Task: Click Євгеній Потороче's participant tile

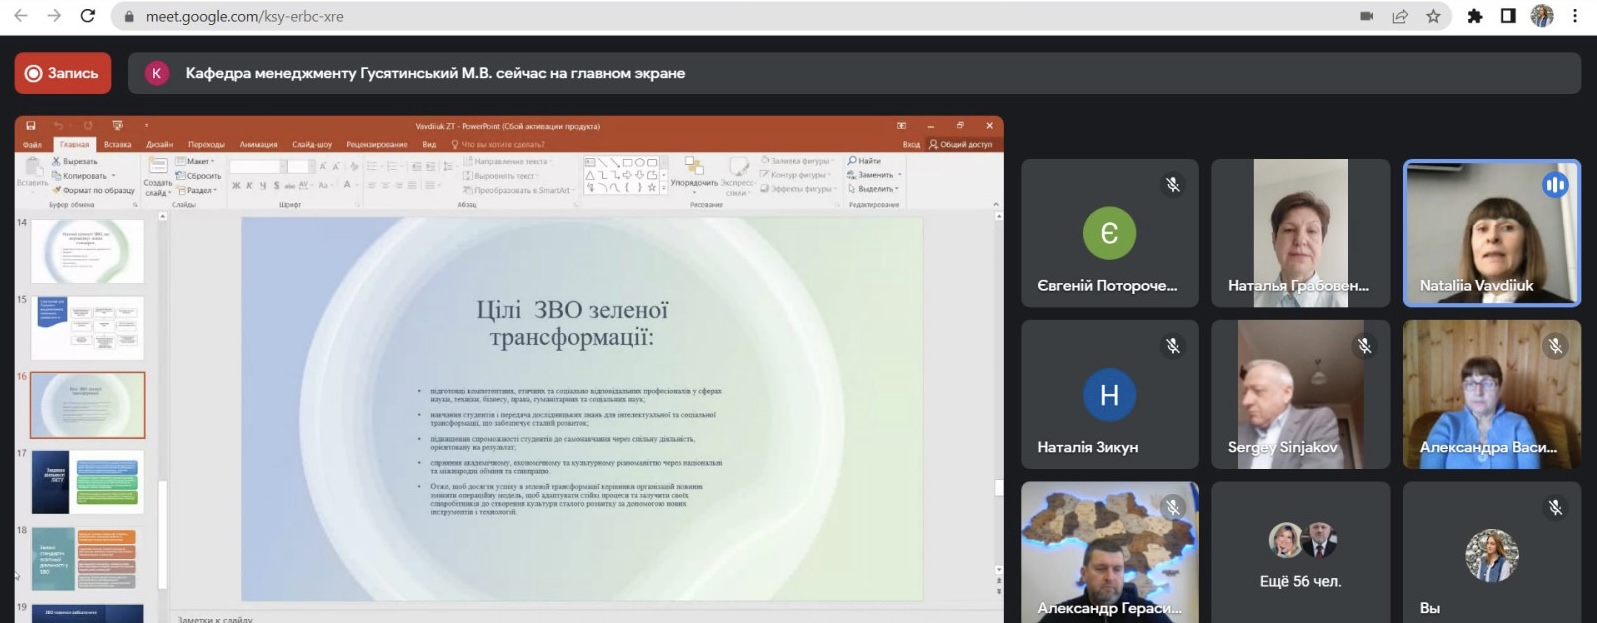Action: coord(1110,233)
